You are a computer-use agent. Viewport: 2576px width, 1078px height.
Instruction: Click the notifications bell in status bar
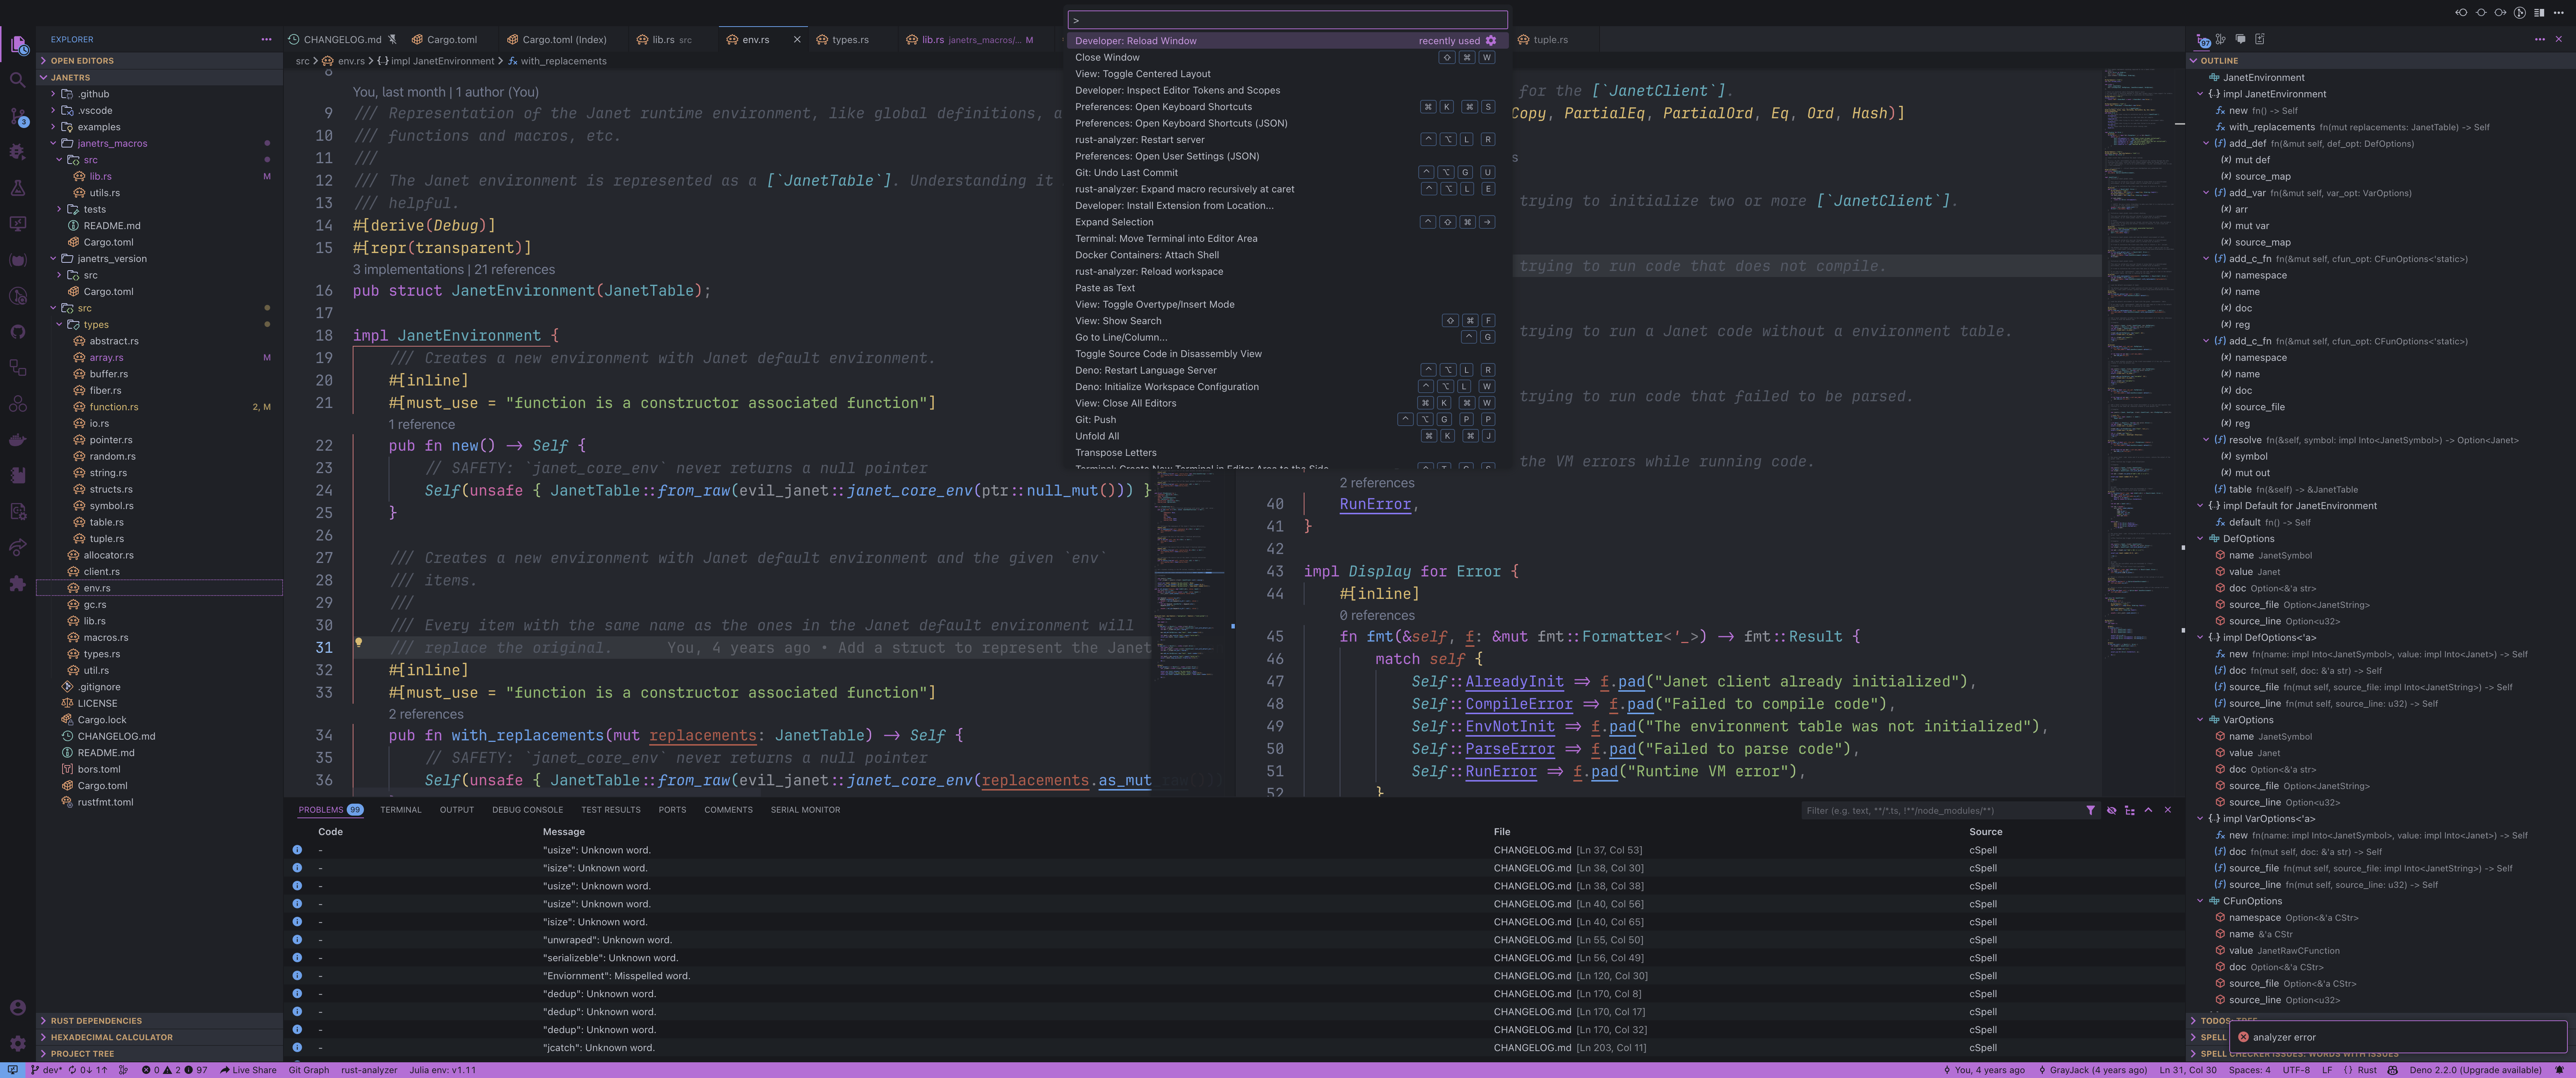(x=2559, y=1070)
